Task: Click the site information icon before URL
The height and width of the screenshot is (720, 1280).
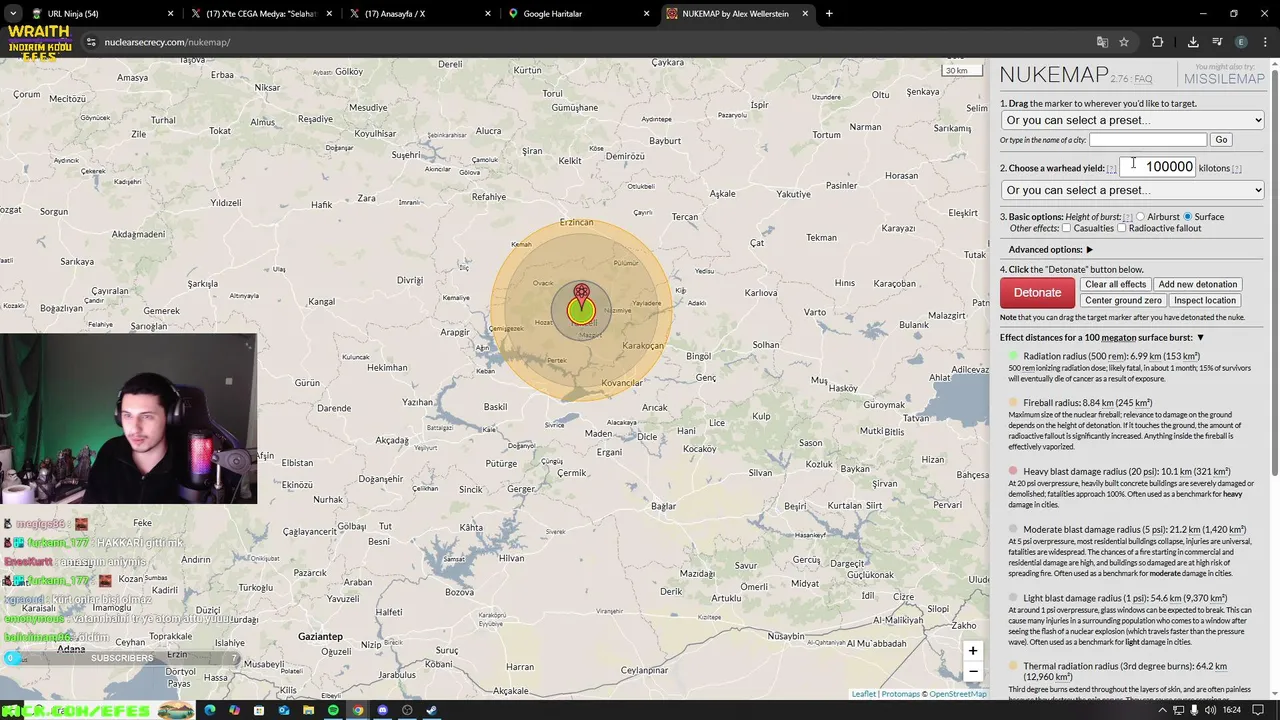Action: point(91,42)
